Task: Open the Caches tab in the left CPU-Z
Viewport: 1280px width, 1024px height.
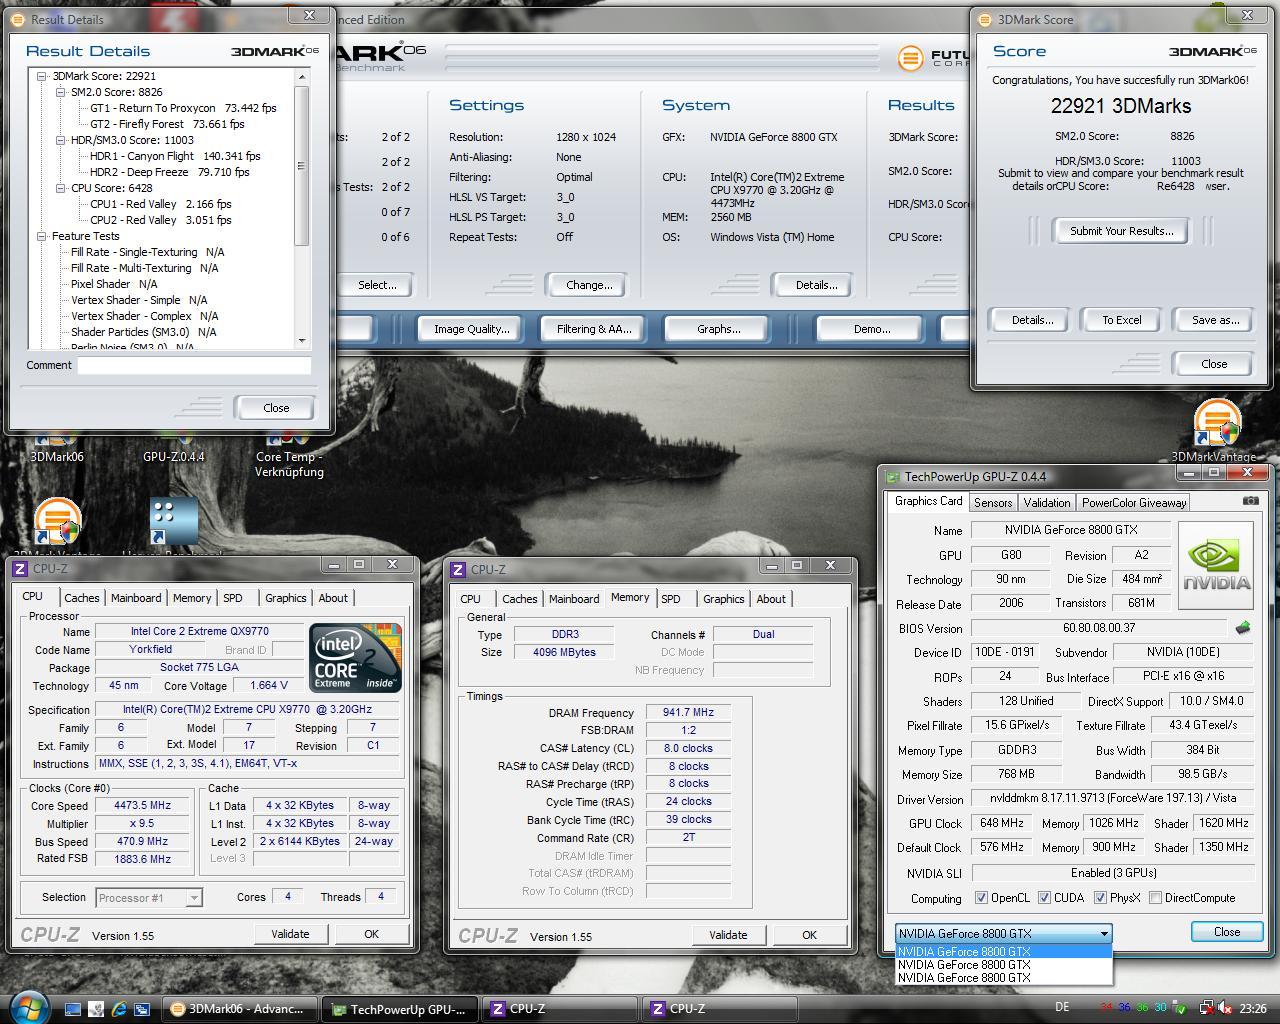Action: tap(82, 598)
